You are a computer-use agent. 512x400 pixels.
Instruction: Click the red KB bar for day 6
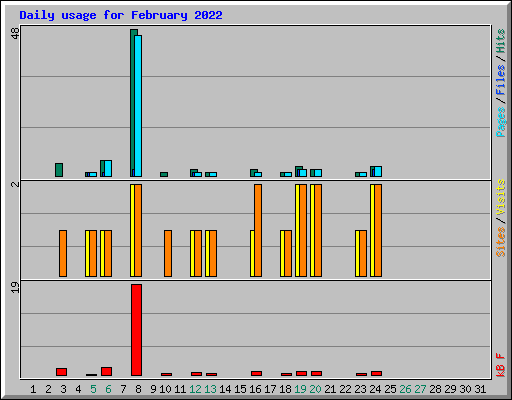click(106, 371)
